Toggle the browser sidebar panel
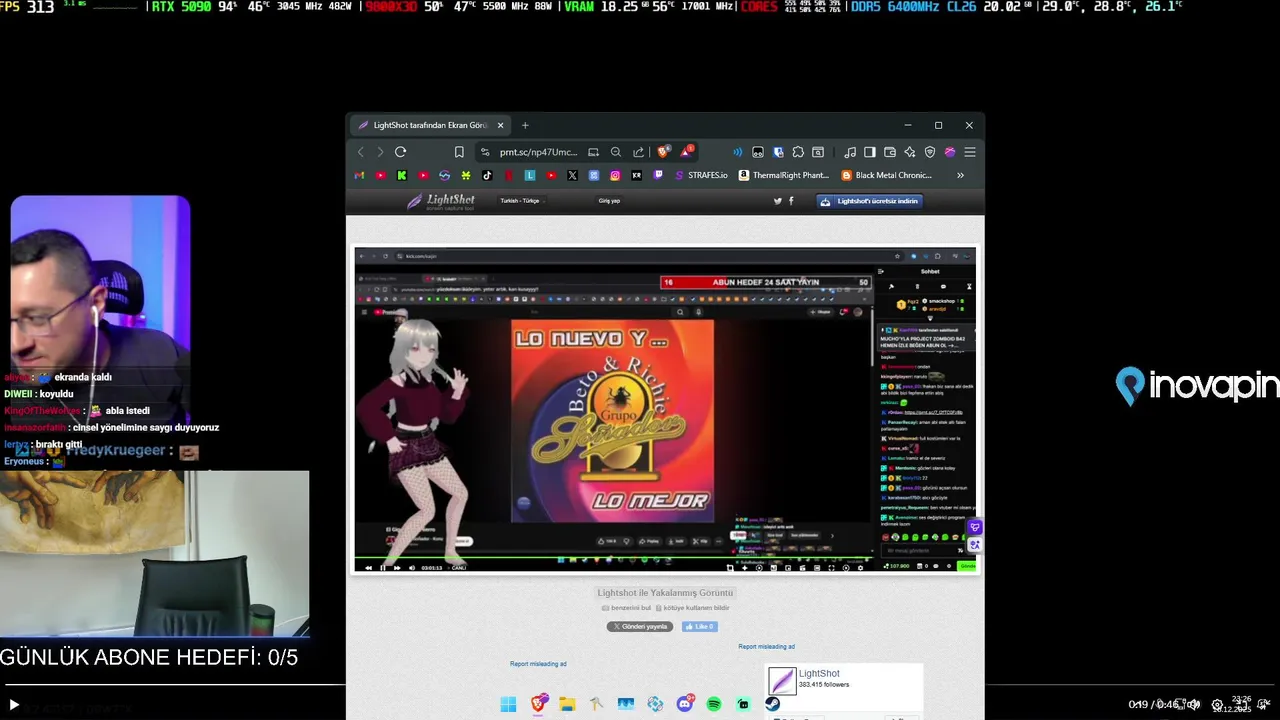The width and height of the screenshot is (1280, 720). (x=870, y=152)
